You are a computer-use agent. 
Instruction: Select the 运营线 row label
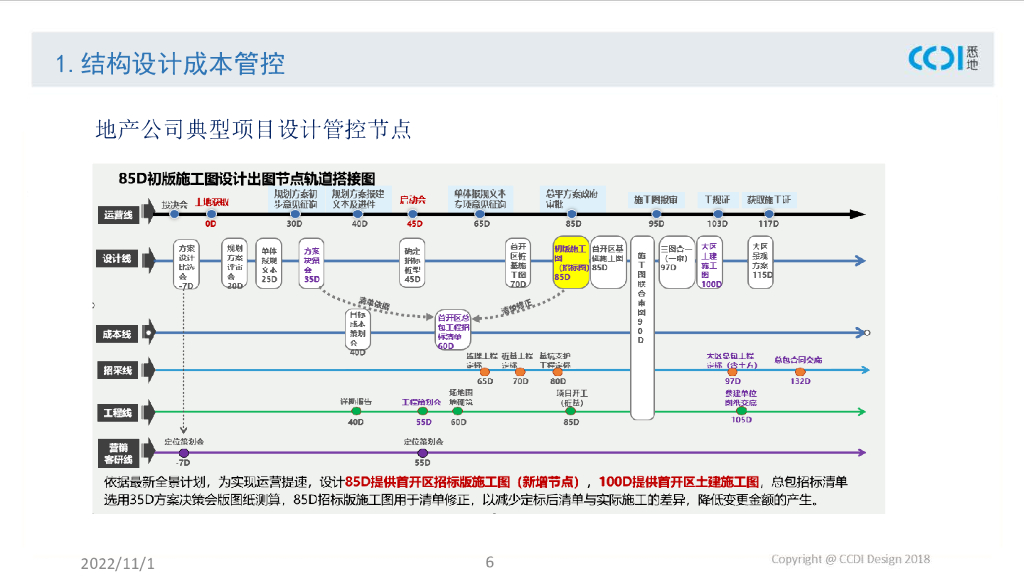click(x=118, y=215)
